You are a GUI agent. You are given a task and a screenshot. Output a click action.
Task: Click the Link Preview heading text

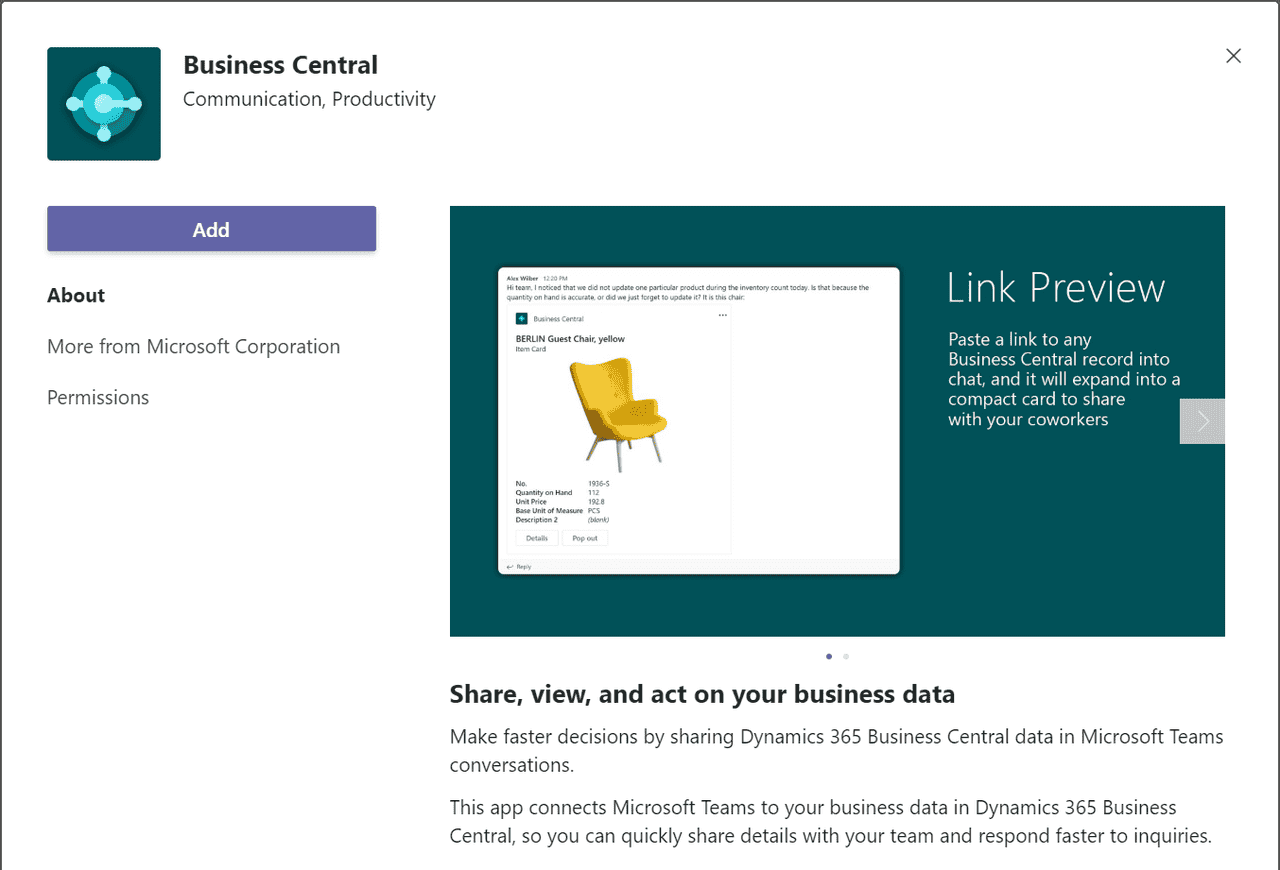click(x=1056, y=289)
